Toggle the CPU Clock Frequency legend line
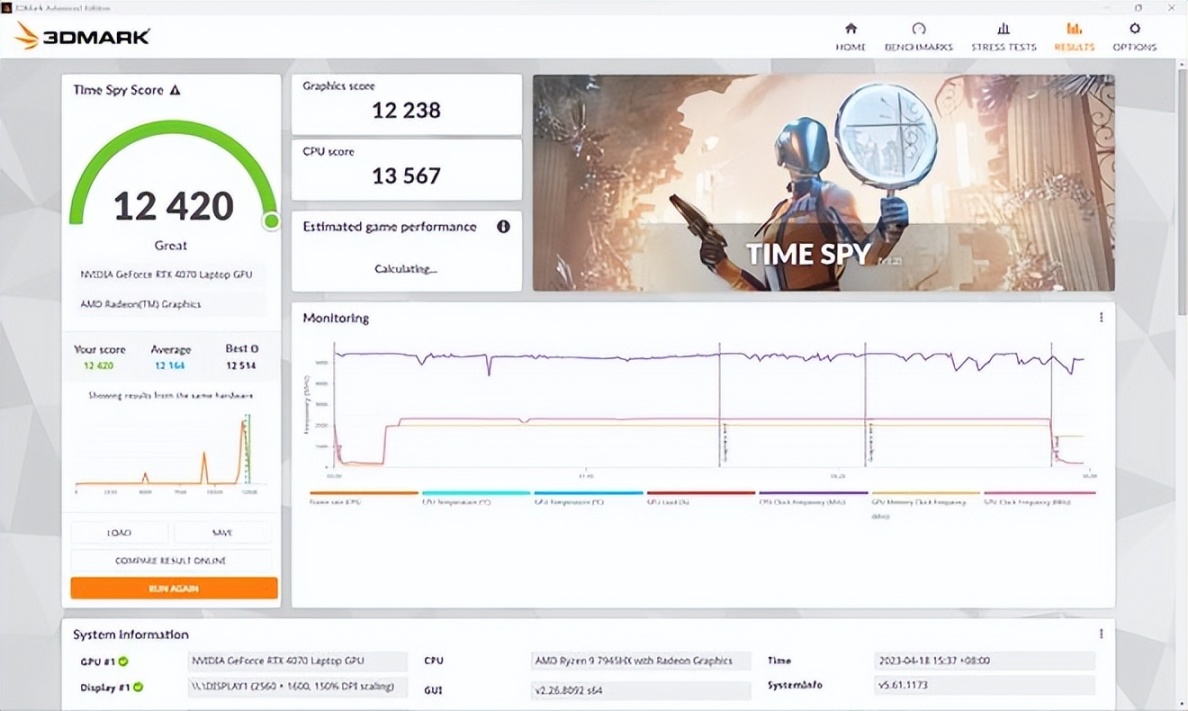This screenshot has width=1188, height=711. pyautogui.click(x=813, y=497)
